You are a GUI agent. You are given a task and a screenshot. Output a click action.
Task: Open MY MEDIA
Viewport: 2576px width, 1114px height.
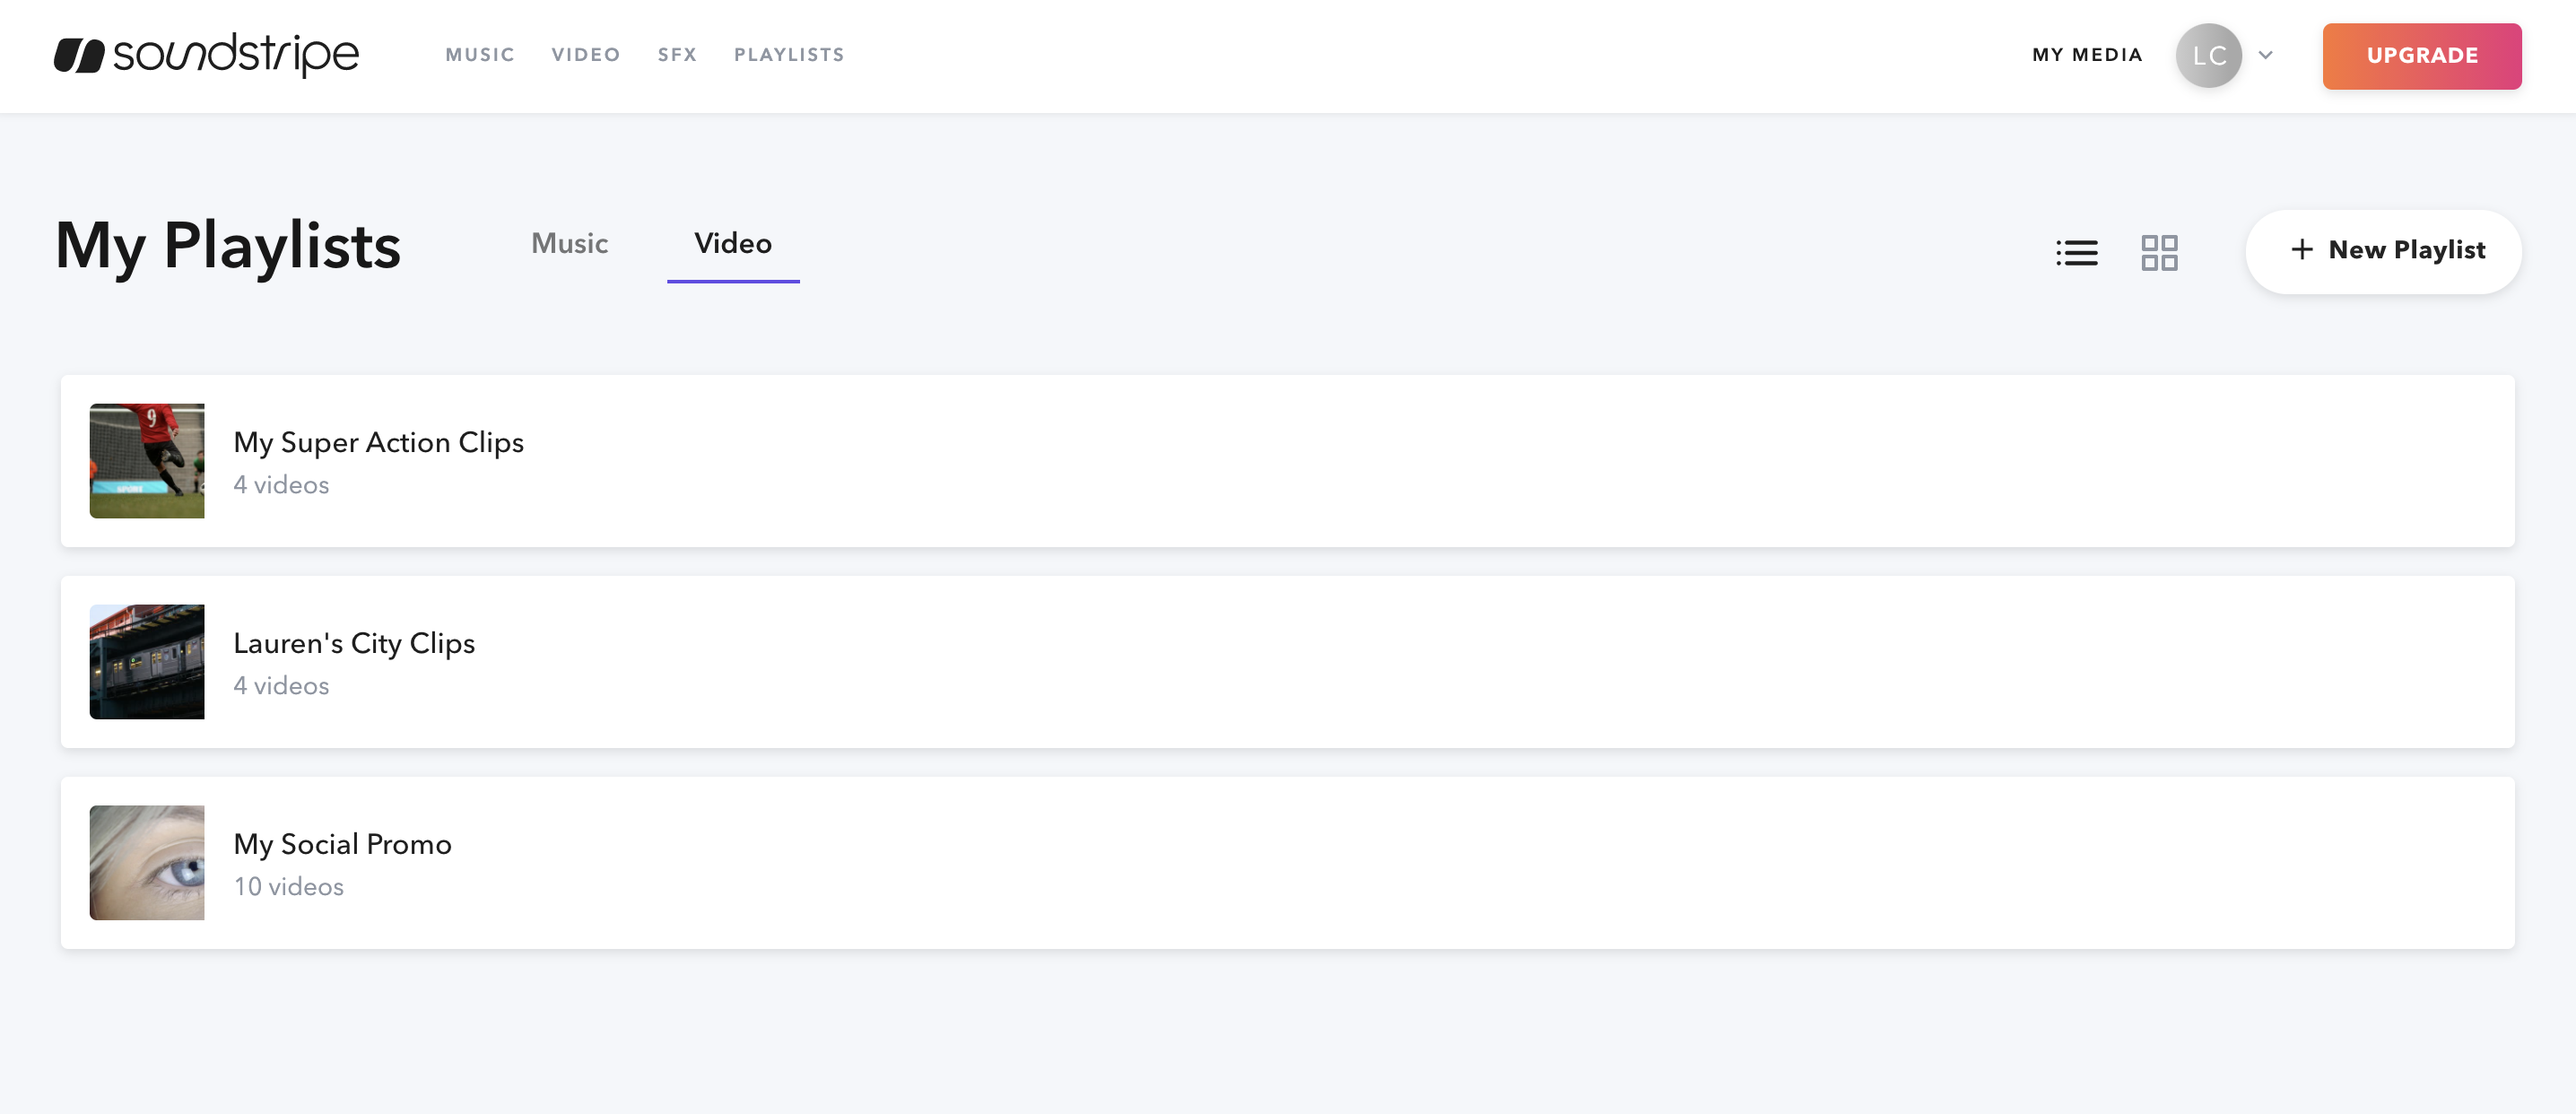click(x=2086, y=55)
